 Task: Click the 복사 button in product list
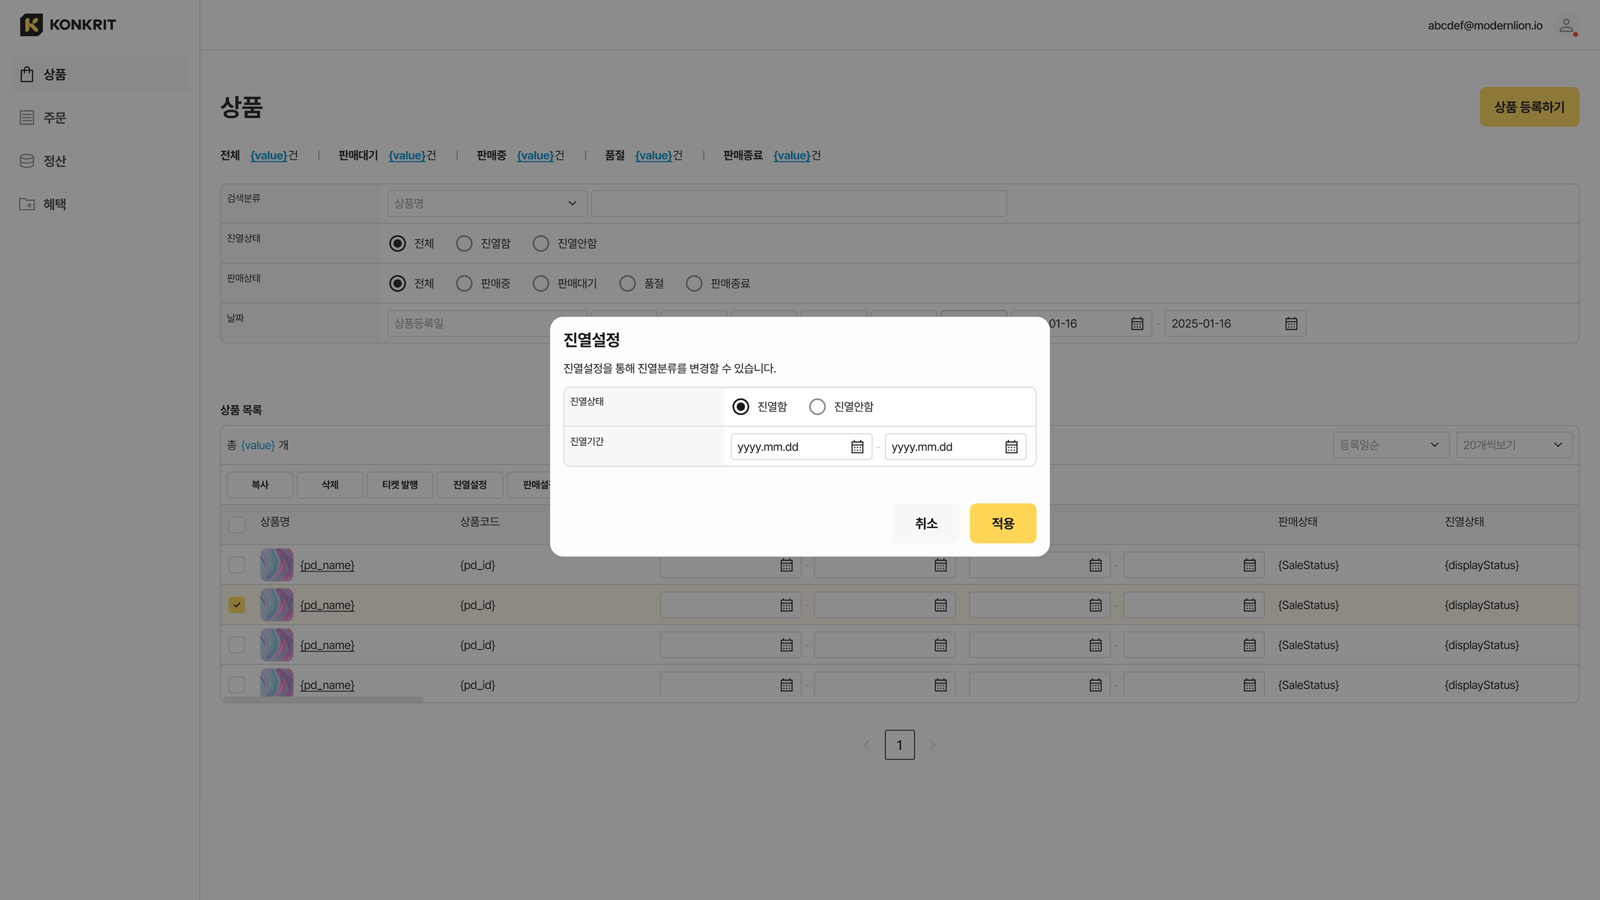pyautogui.click(x=260, y=485)
